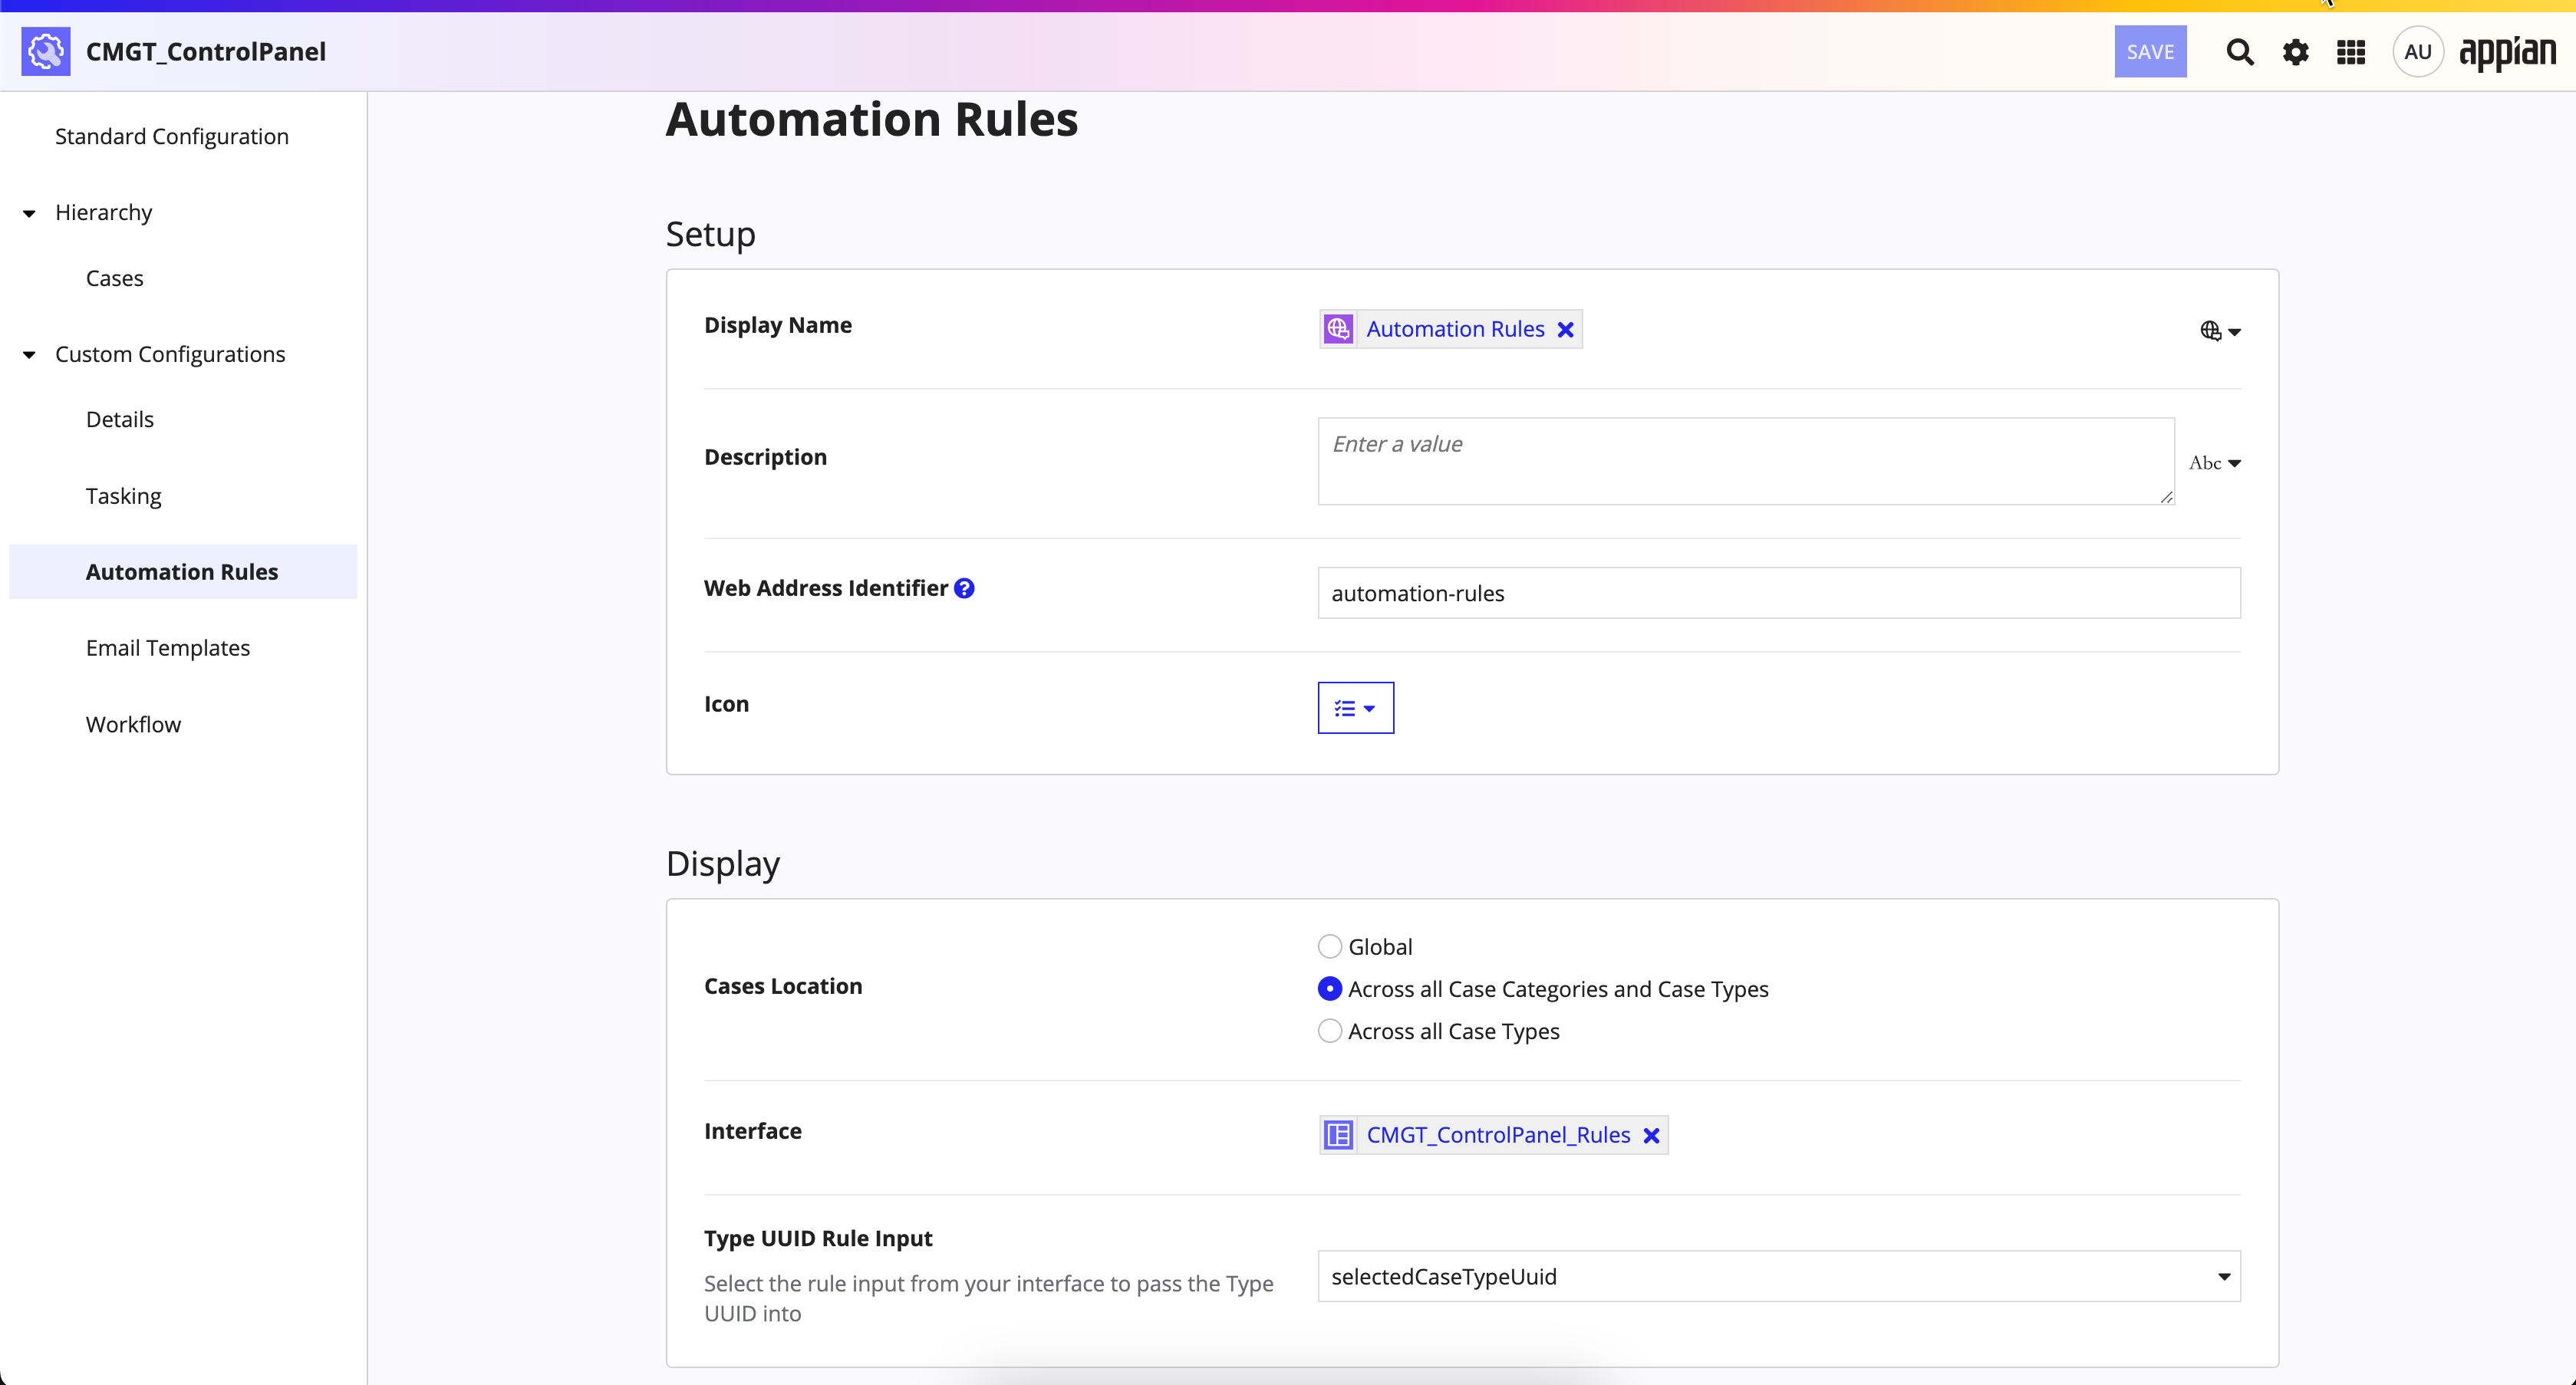Open the AU user avatar
2576x1385 pixels.
[x=2418, y=52]
